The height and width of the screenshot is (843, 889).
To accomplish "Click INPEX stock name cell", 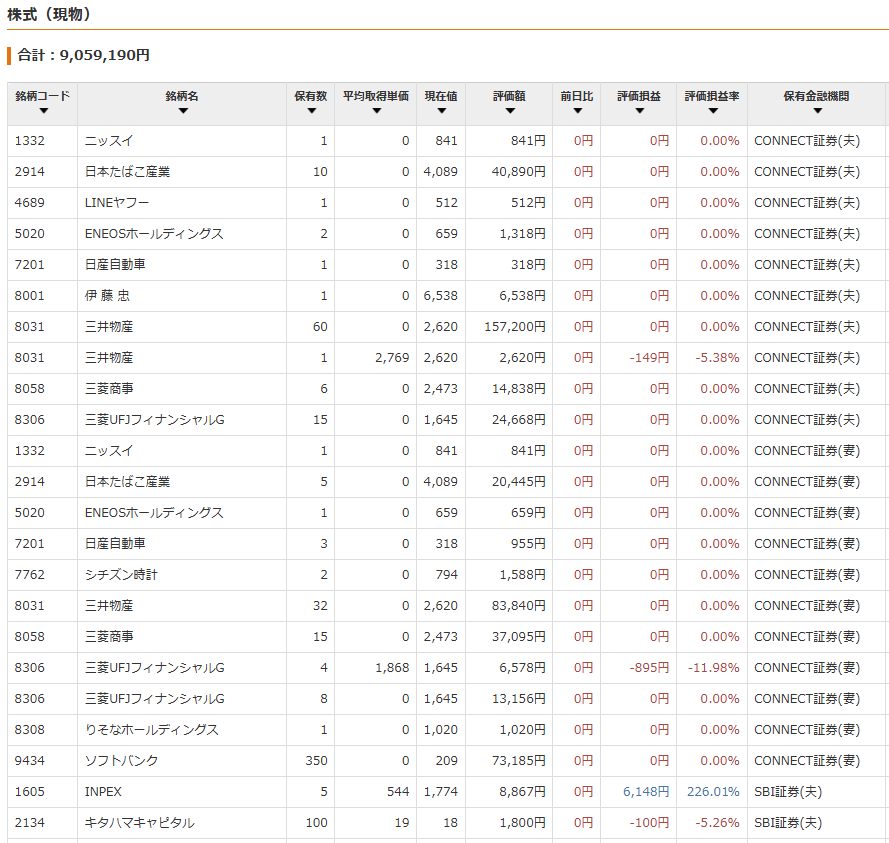I will (182, 792).
